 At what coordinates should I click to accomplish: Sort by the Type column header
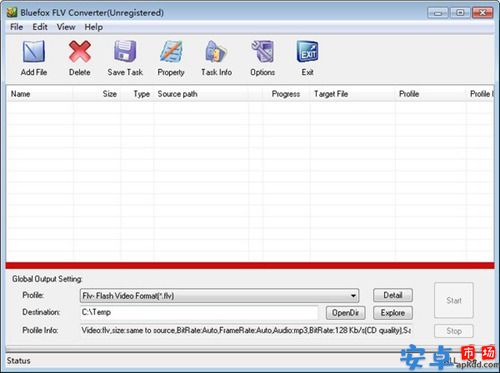(x=137, y=94)
